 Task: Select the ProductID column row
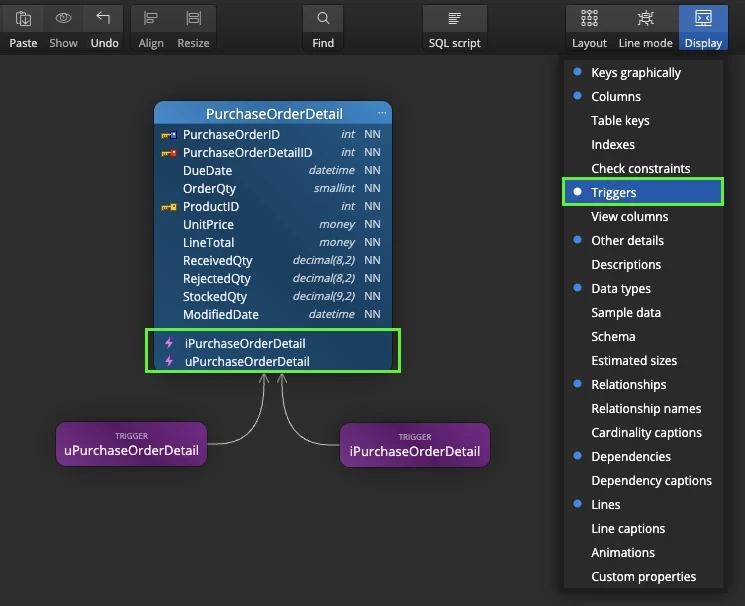coord(273,207)
